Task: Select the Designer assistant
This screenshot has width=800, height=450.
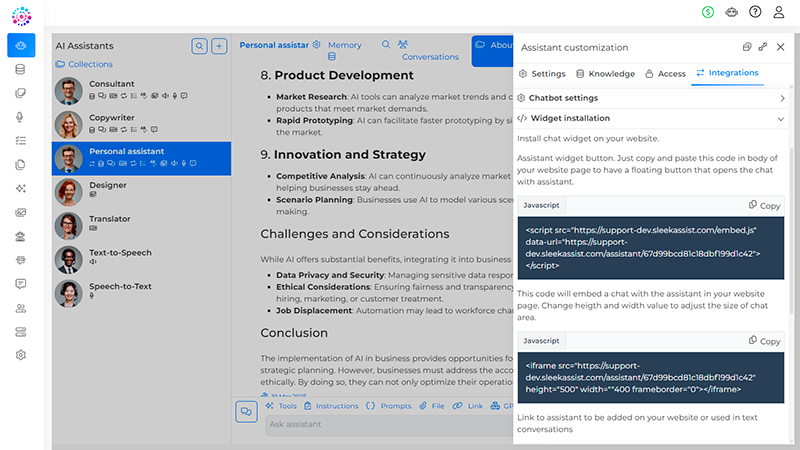Action: tap(141, 192)
